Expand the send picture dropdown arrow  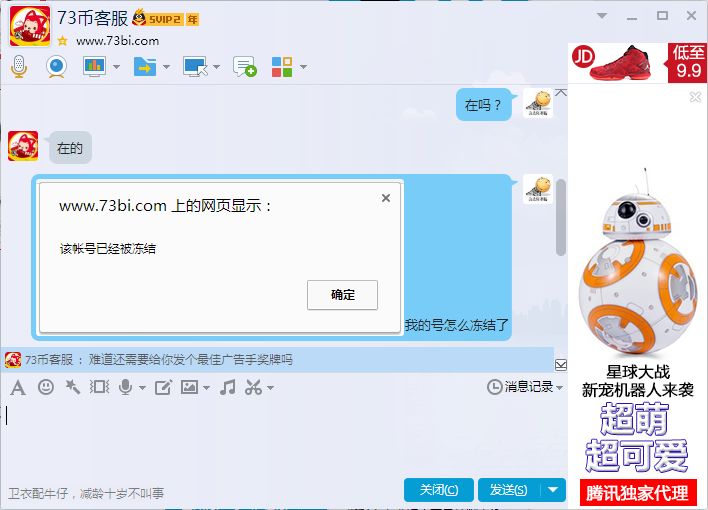[206, 388]
